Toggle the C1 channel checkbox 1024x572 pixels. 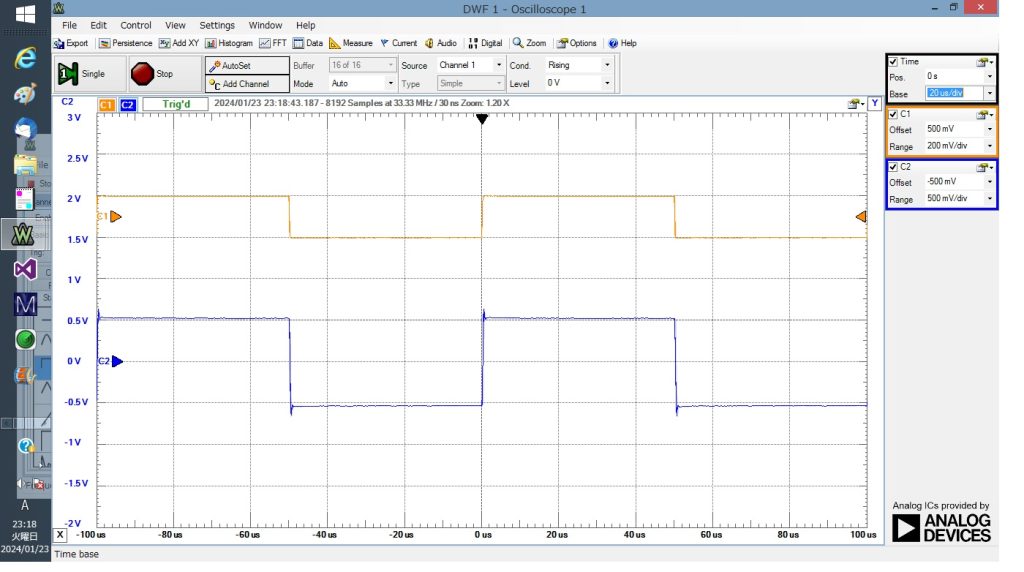pos(893,114)
